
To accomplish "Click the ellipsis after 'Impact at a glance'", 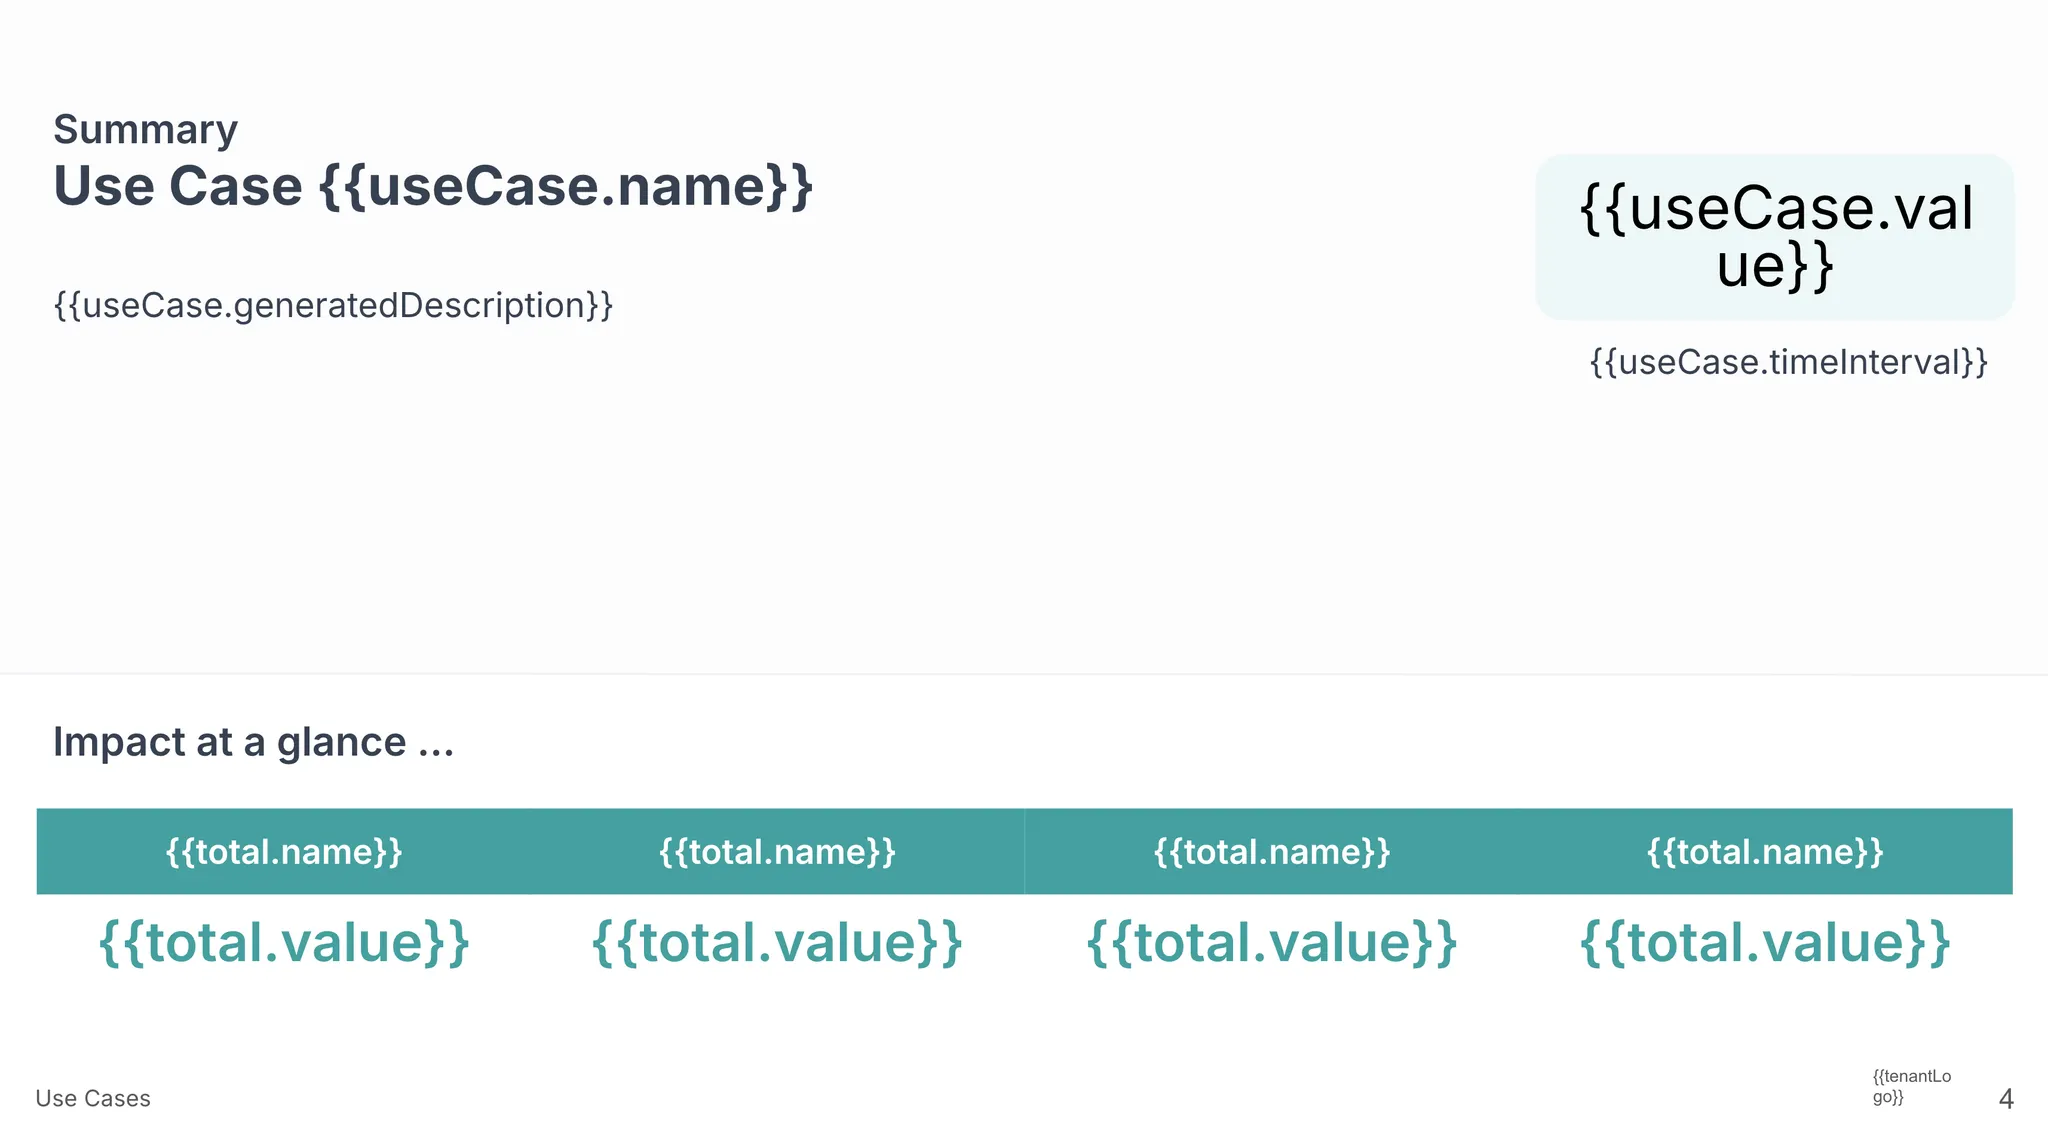I will coord(436,745).
